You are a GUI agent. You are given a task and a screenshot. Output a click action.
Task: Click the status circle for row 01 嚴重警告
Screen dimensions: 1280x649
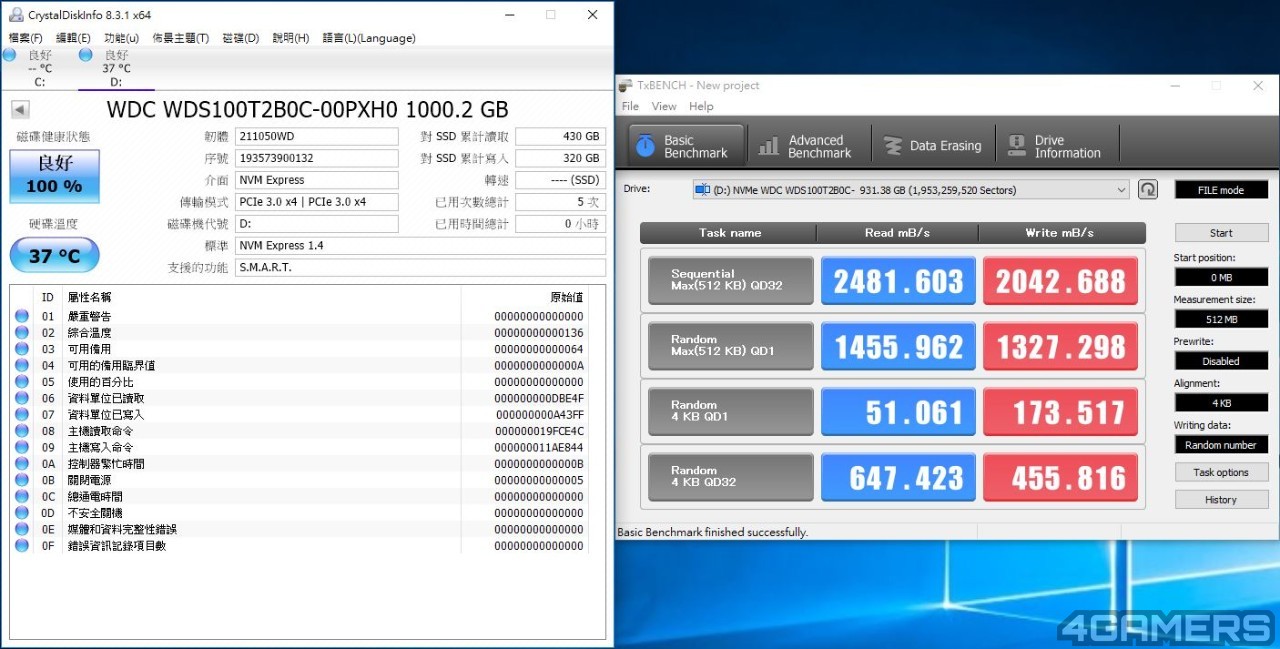(x=22, y=316)
